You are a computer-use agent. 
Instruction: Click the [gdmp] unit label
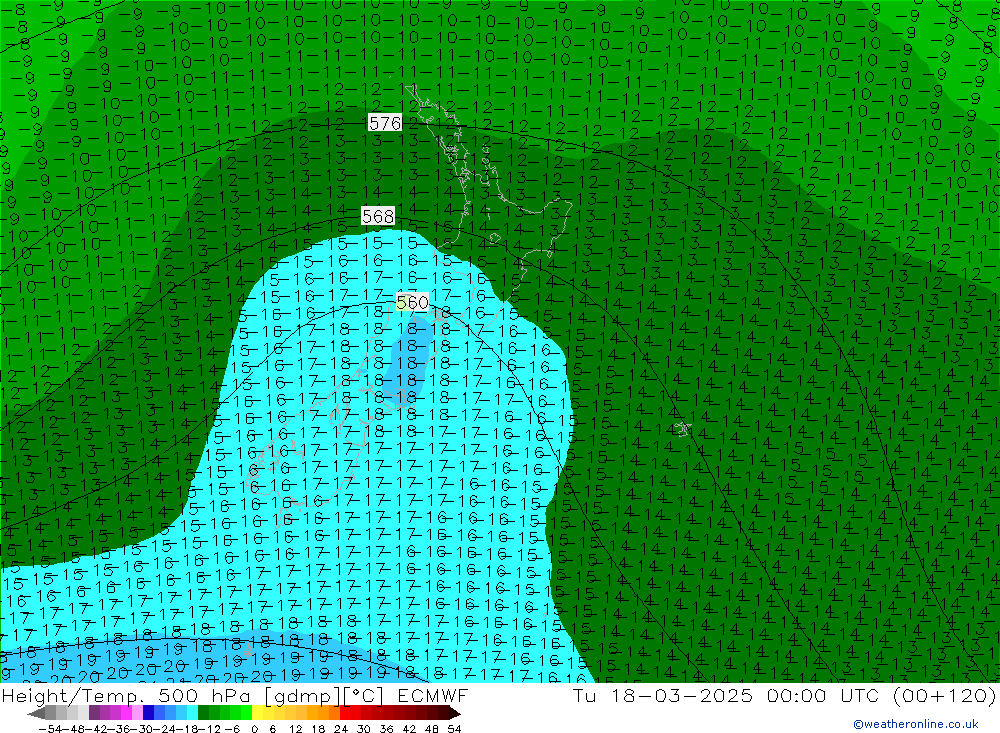tap(303, 696)
